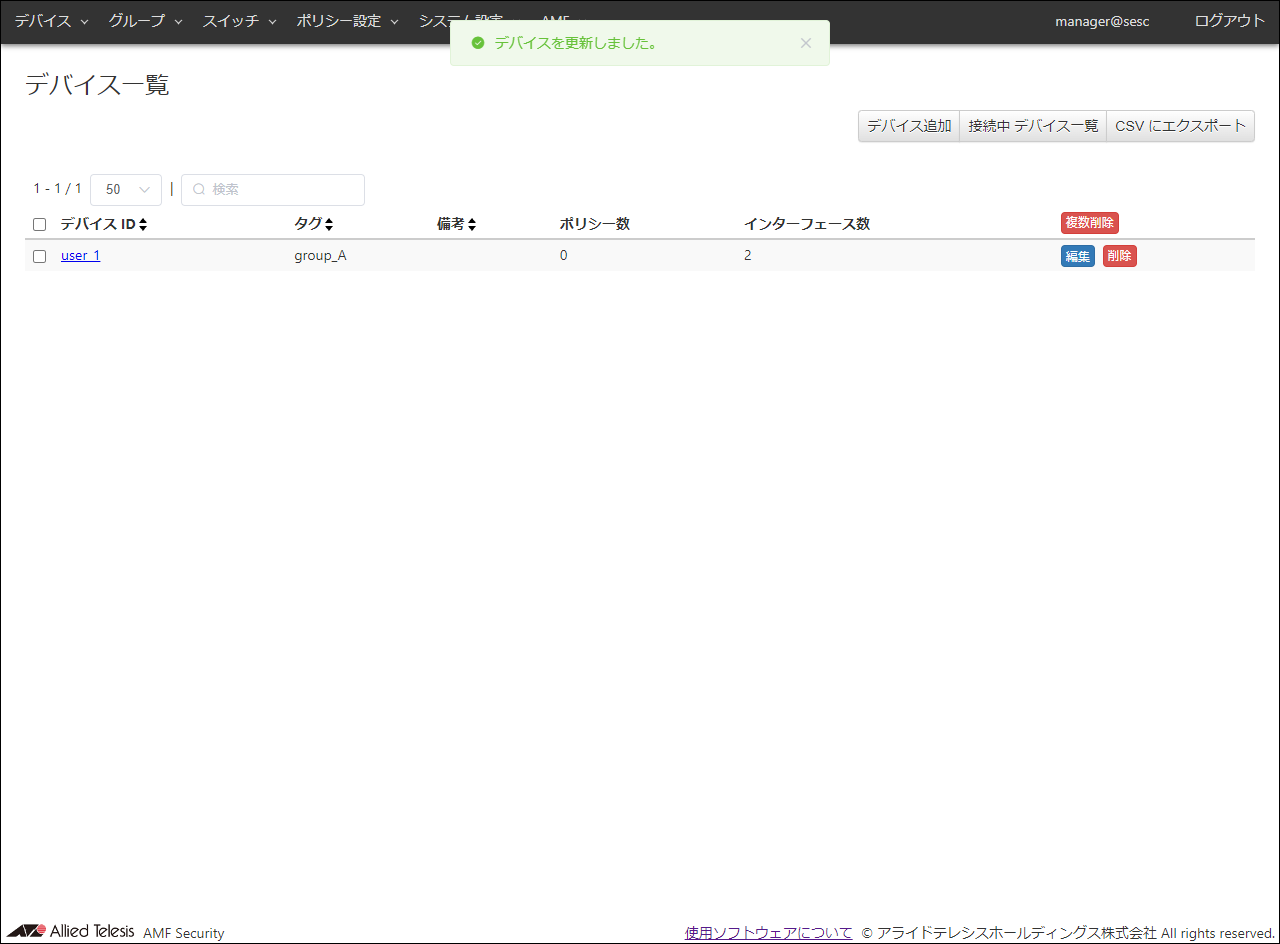Open the ポリシー設定 menu

(x=347, y=21)
